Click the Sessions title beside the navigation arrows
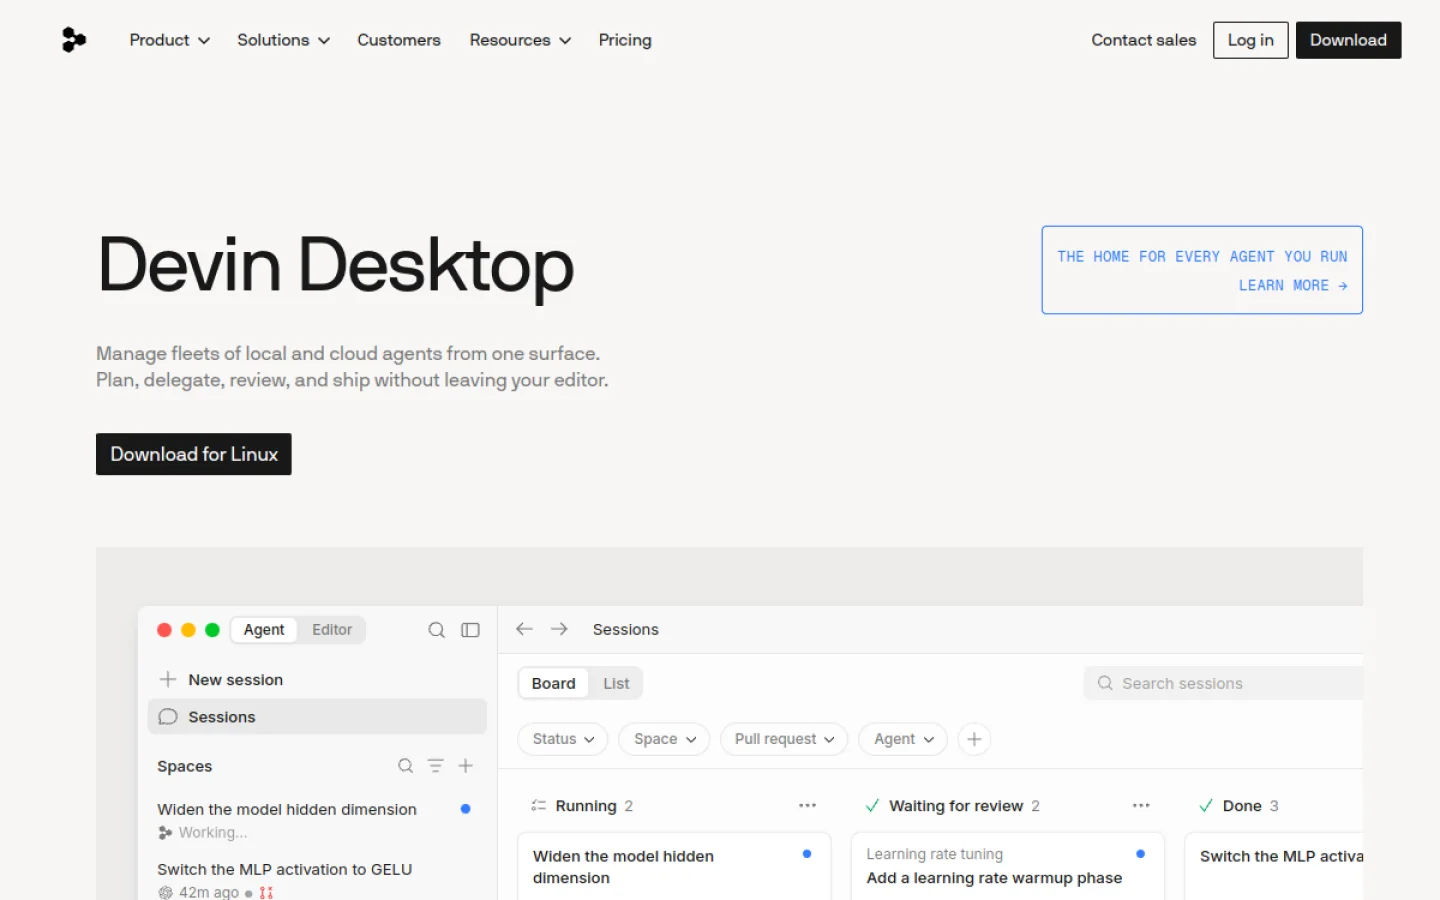This screenshot has width=1440, height=900. click(626, 629)
